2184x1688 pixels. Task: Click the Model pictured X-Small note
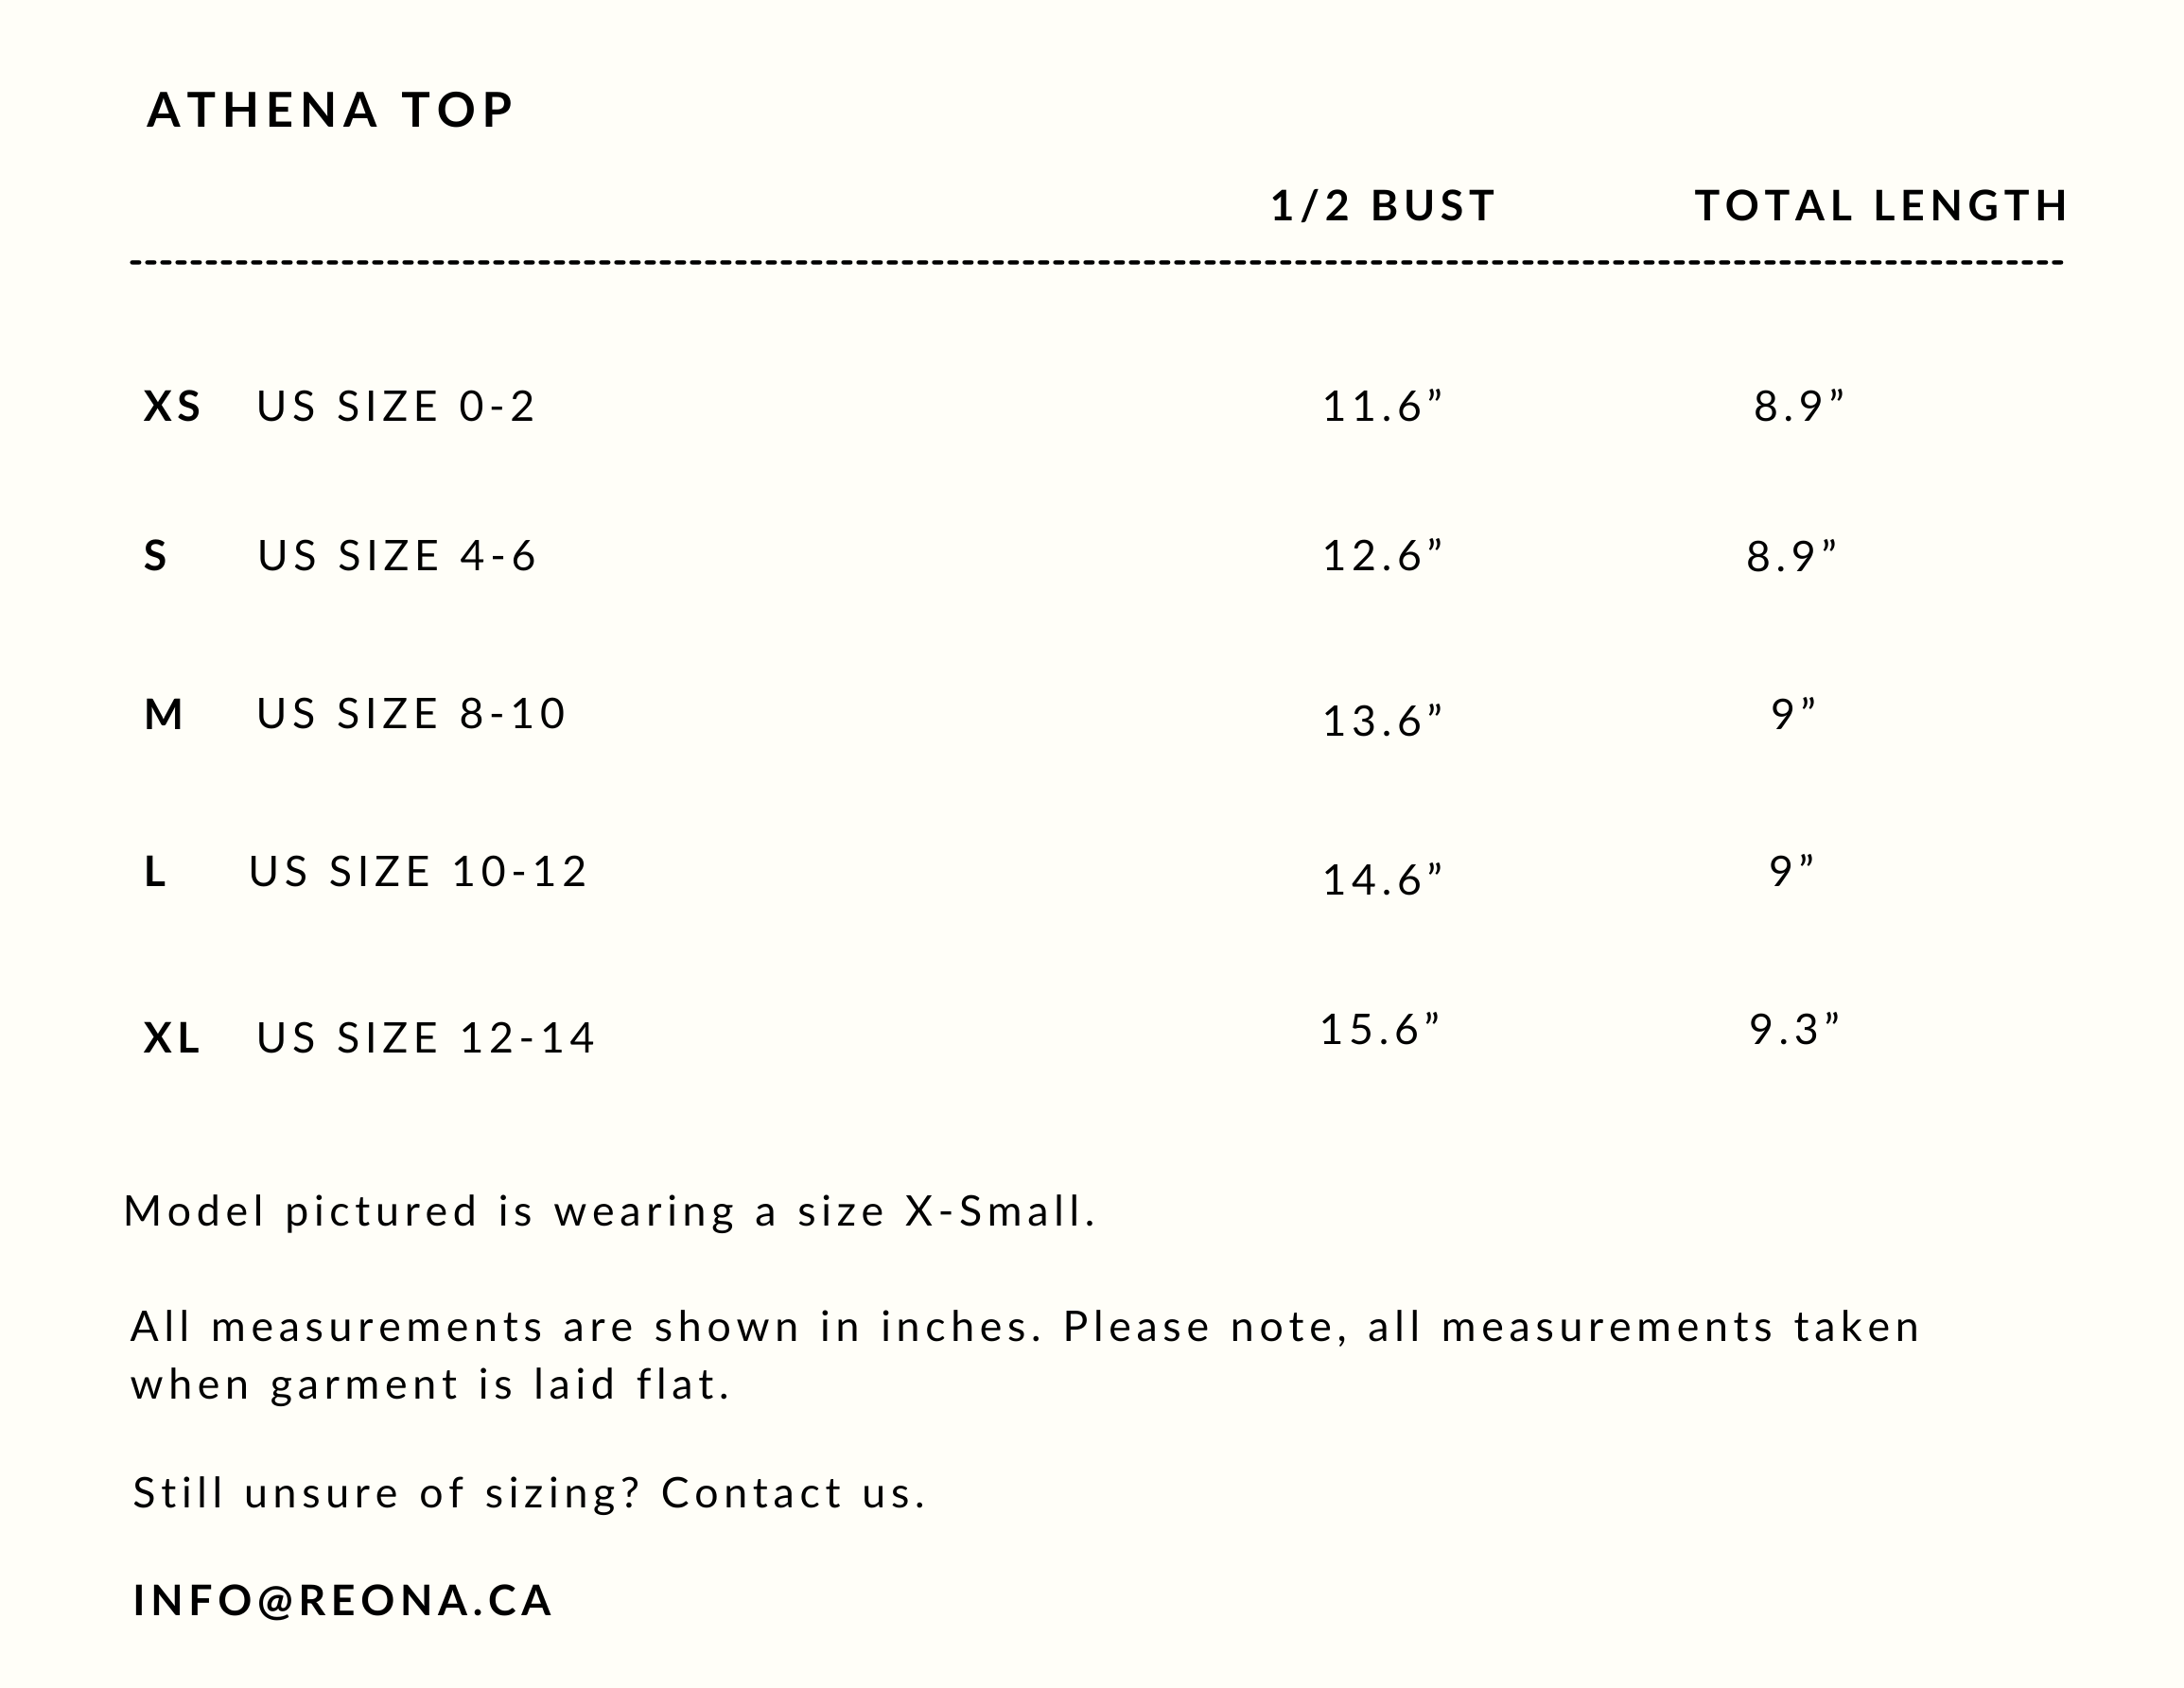click(x=610, y=1213)
